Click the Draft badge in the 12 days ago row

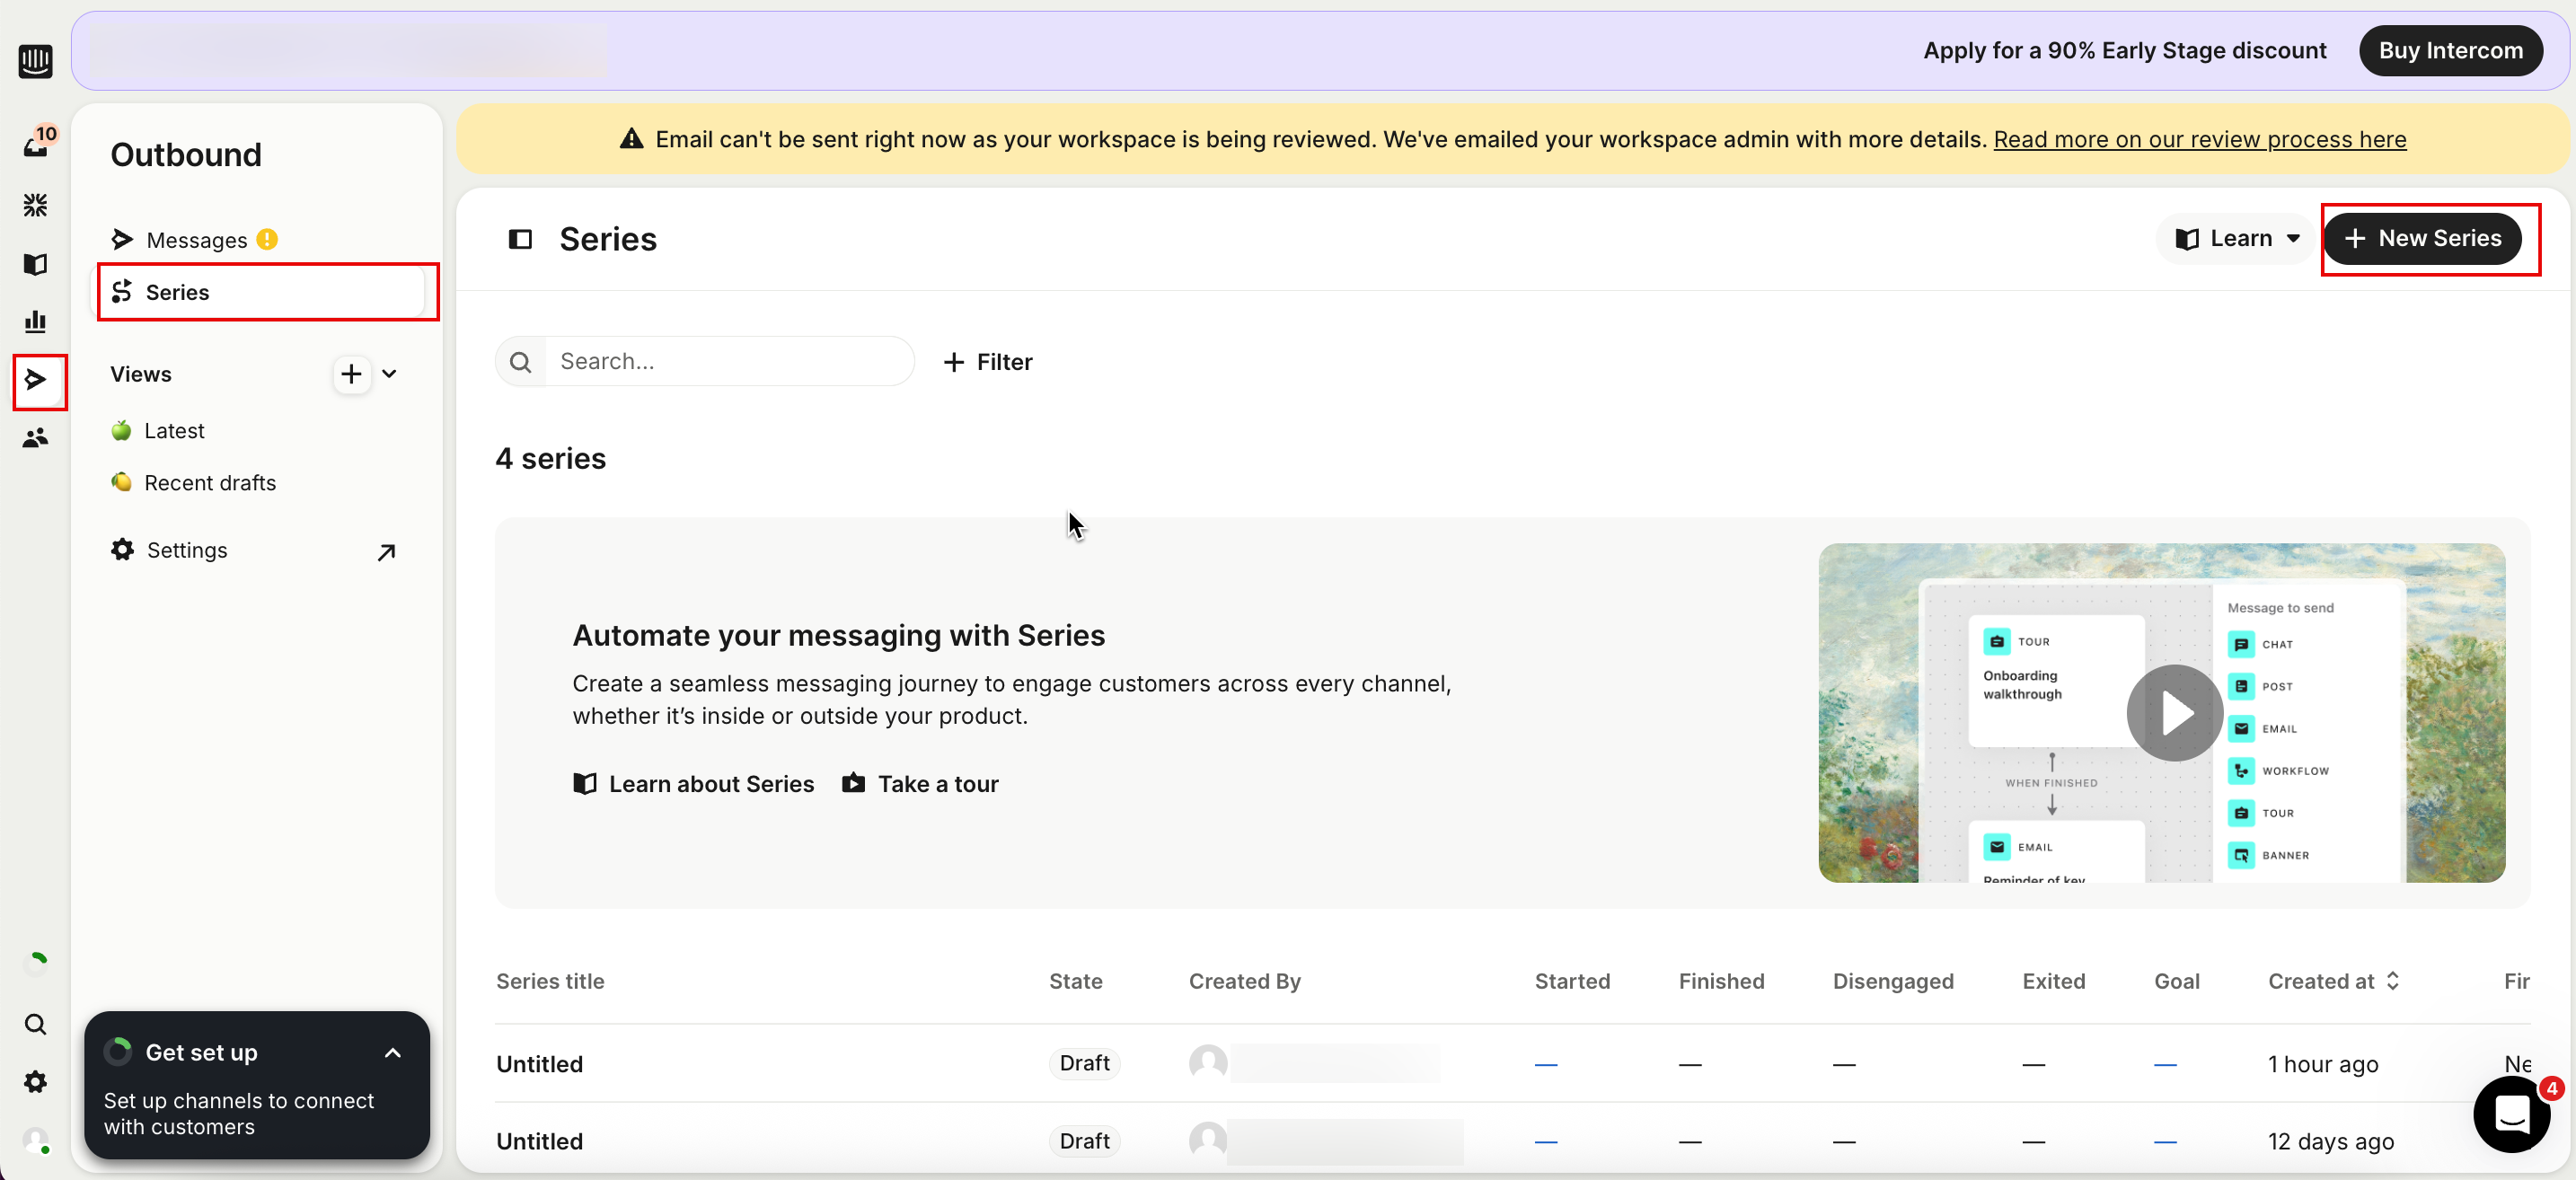(1084, 1141)
